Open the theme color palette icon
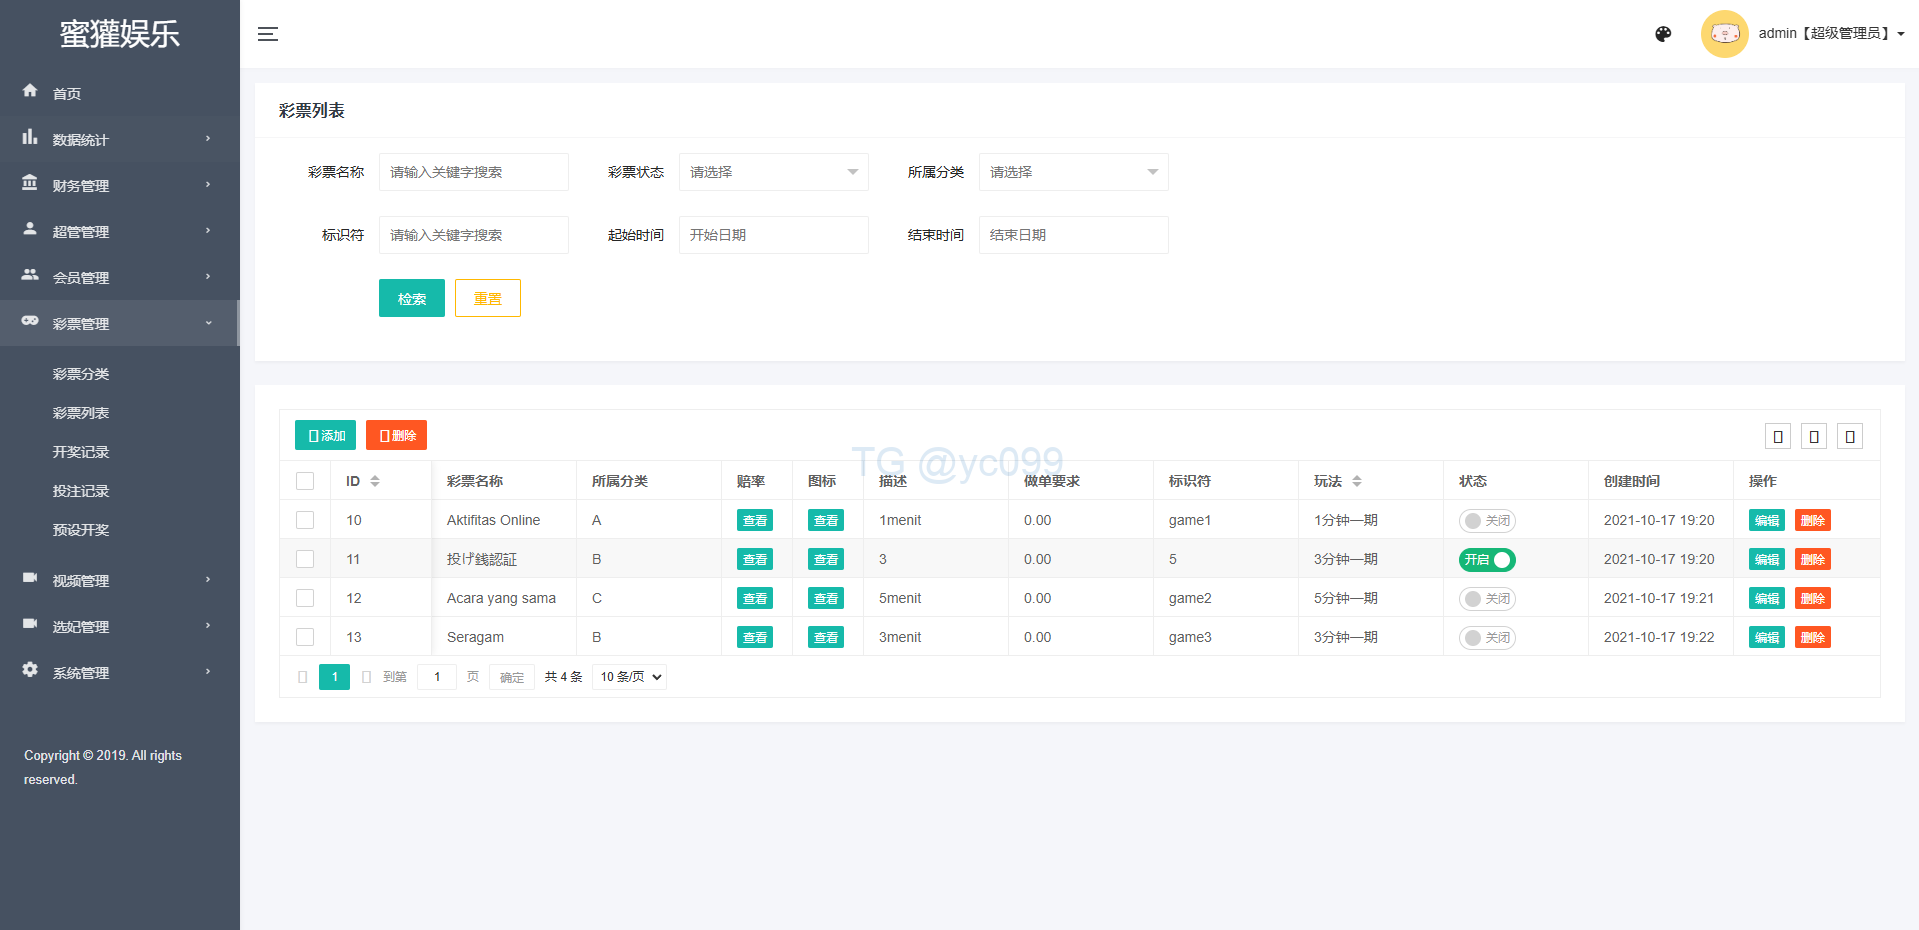 click(1663, 34)
